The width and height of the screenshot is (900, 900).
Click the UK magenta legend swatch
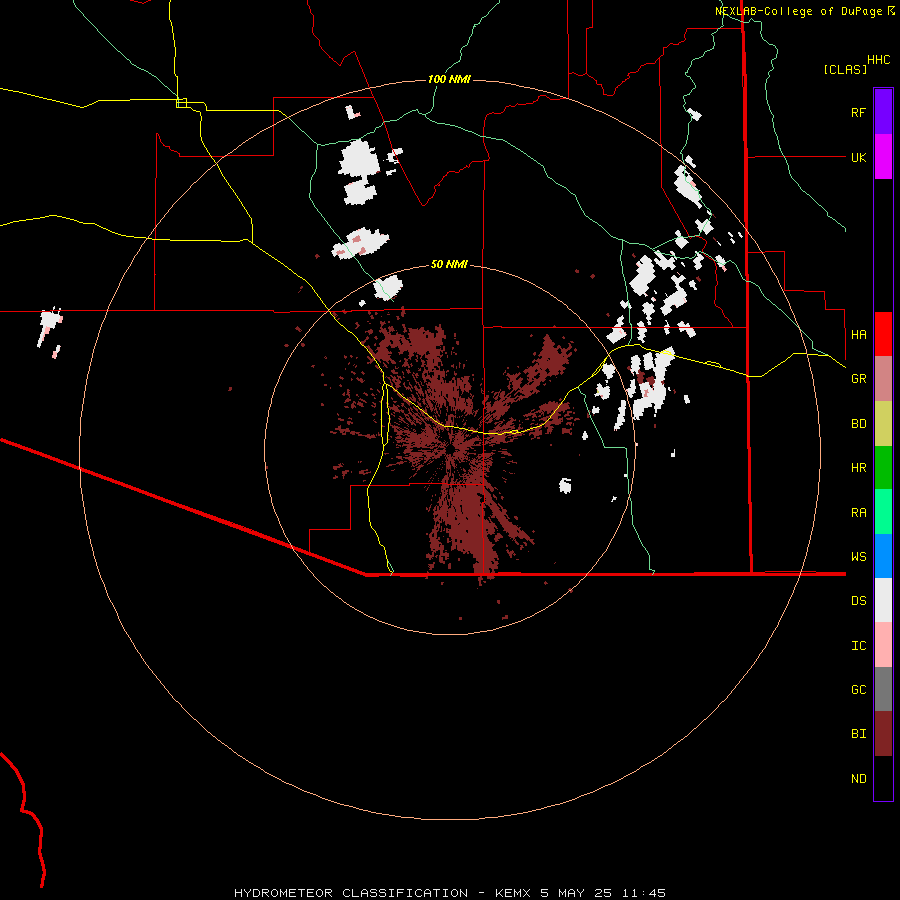pos(883,157)
